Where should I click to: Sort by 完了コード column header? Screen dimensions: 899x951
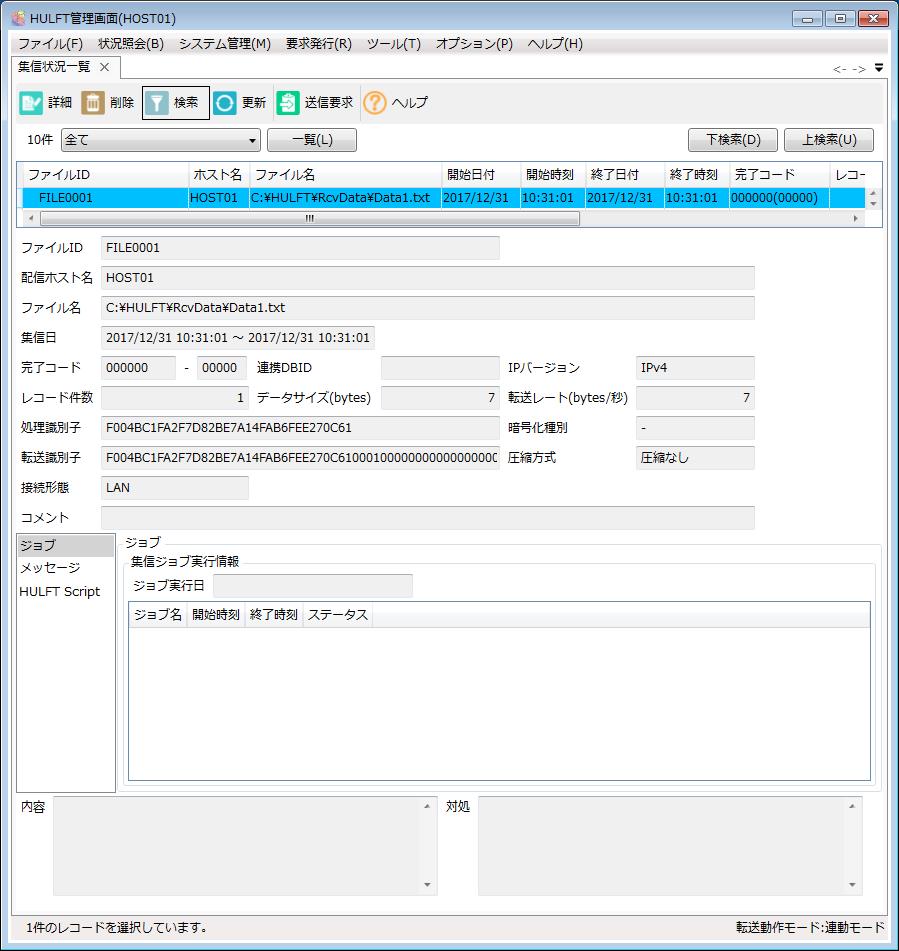tap(779, 175)
